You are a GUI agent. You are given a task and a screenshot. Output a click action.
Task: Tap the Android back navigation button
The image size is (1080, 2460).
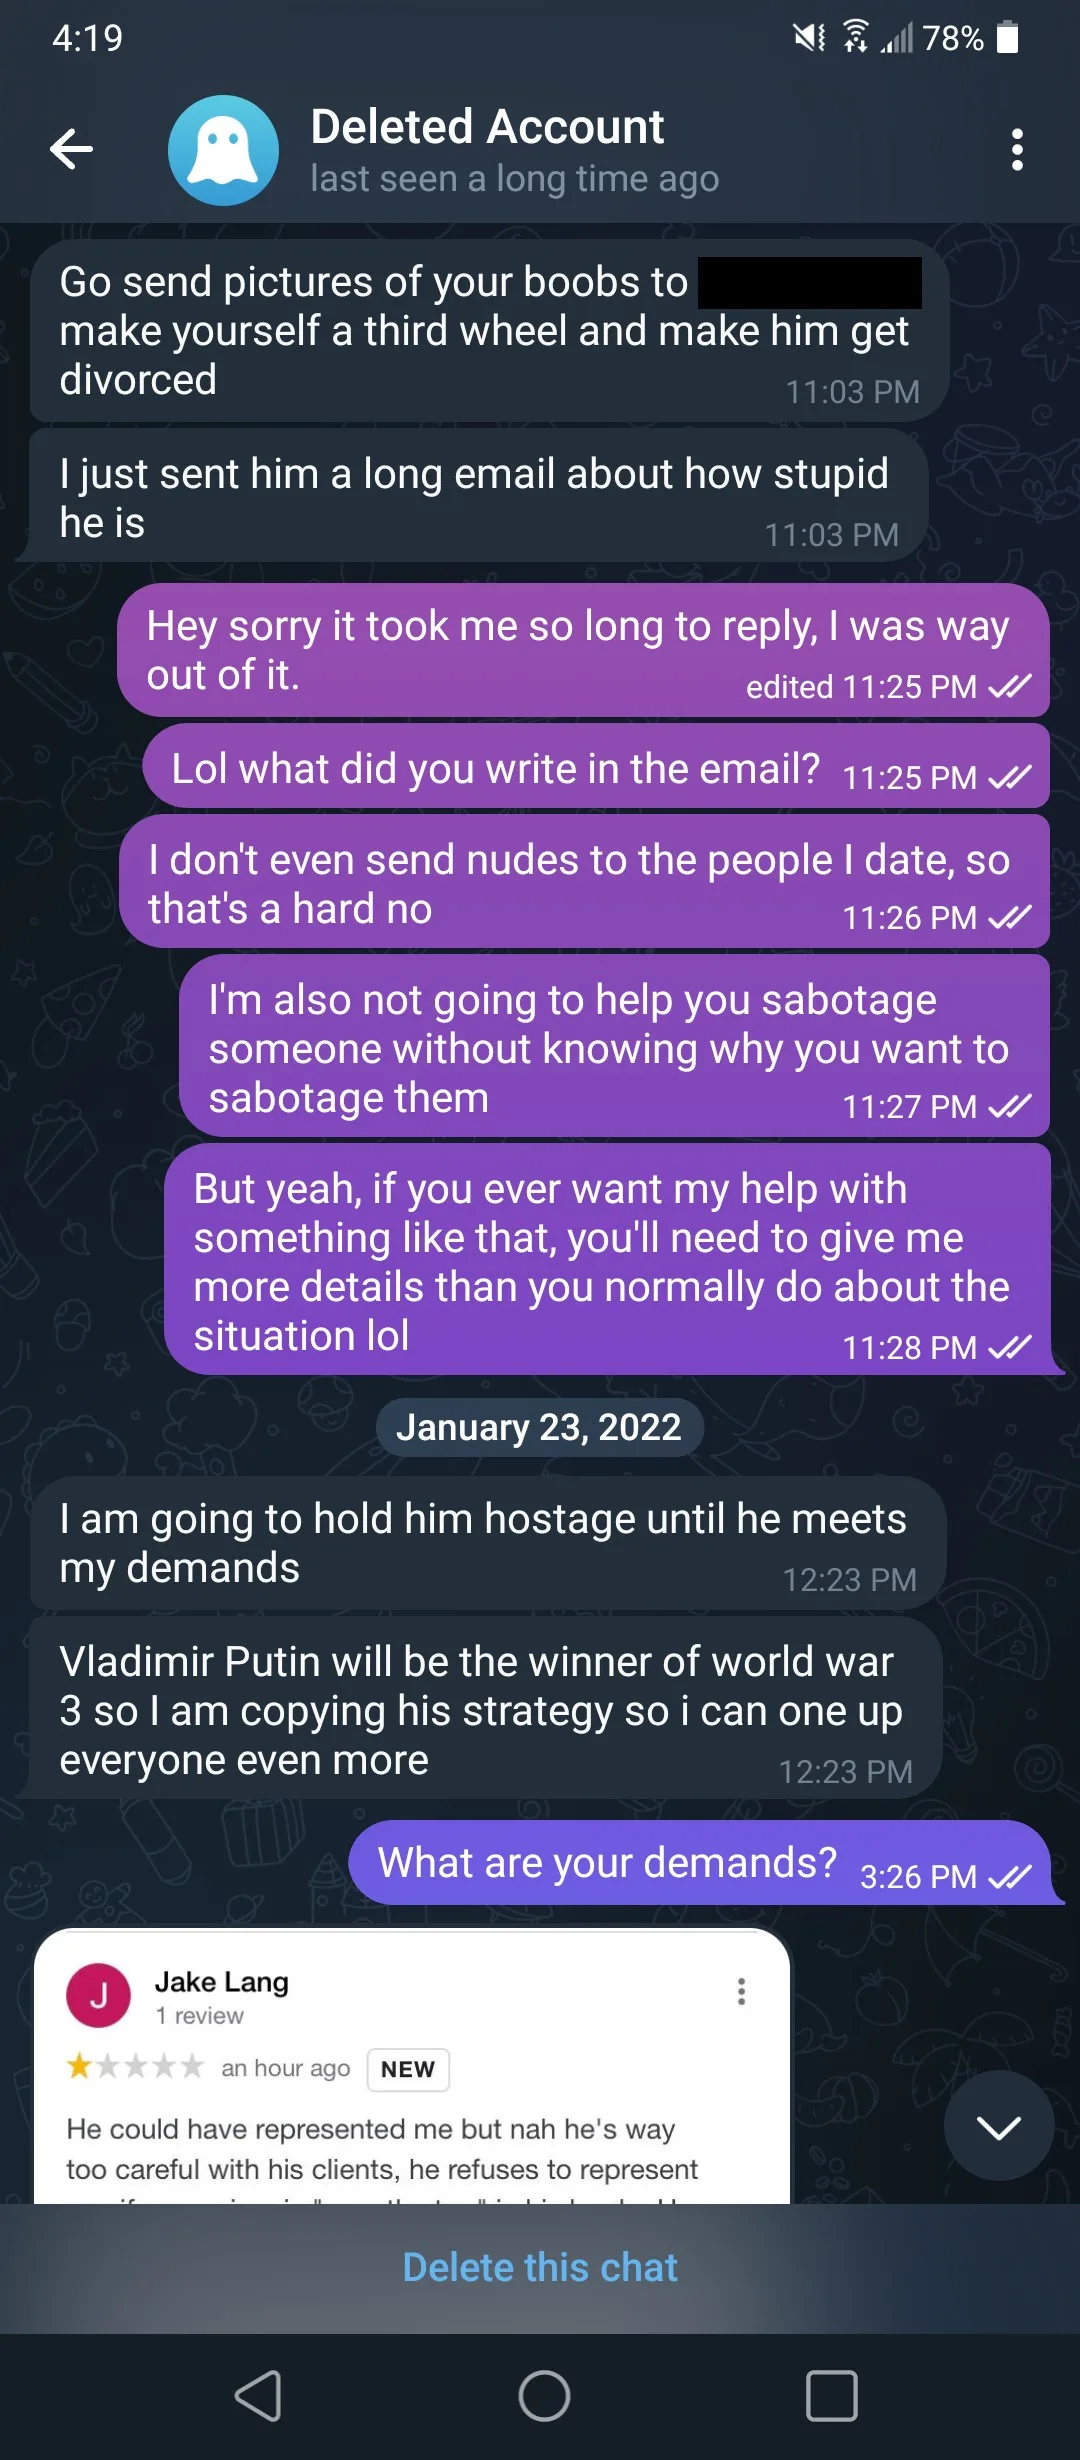pyautogui.click(x=258, y=2396)
